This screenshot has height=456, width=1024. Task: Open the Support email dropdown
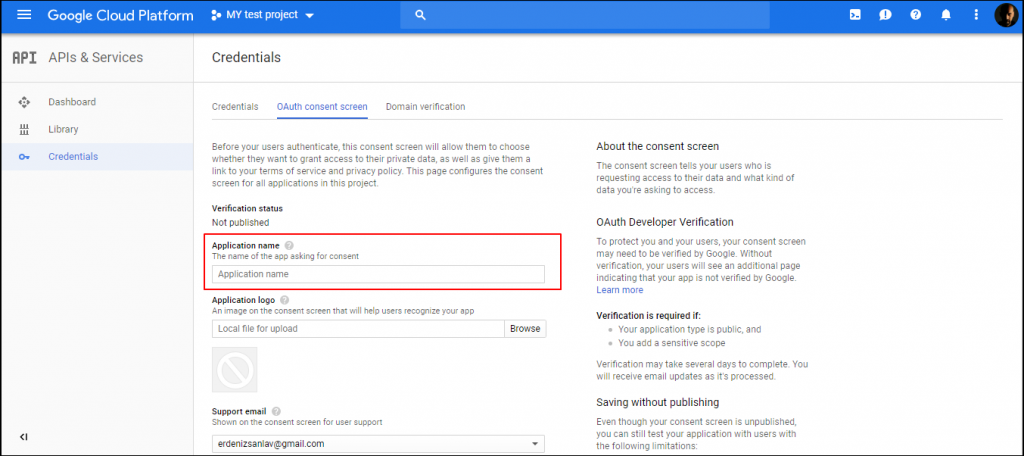pos(378,444)
